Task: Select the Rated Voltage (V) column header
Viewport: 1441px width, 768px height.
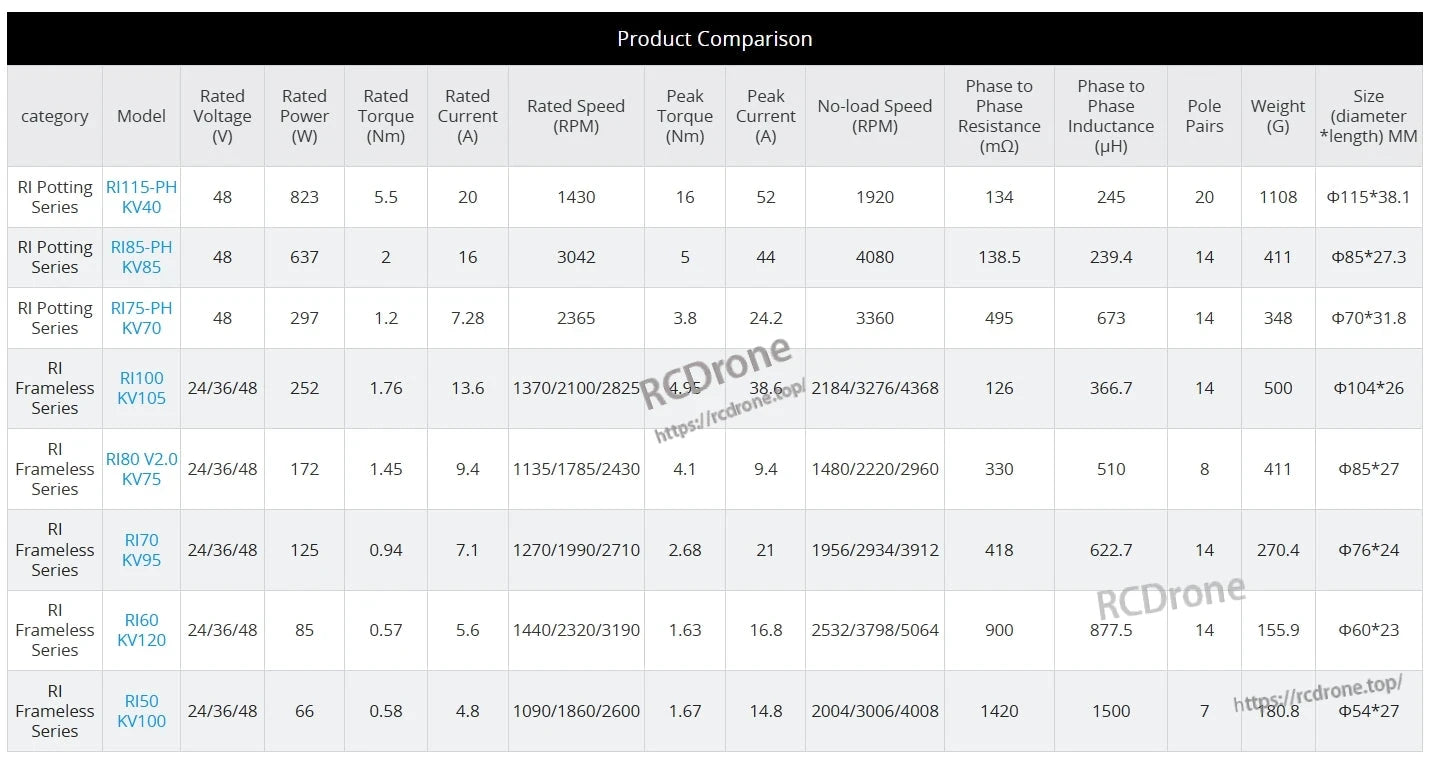Action: pos(222,116)
